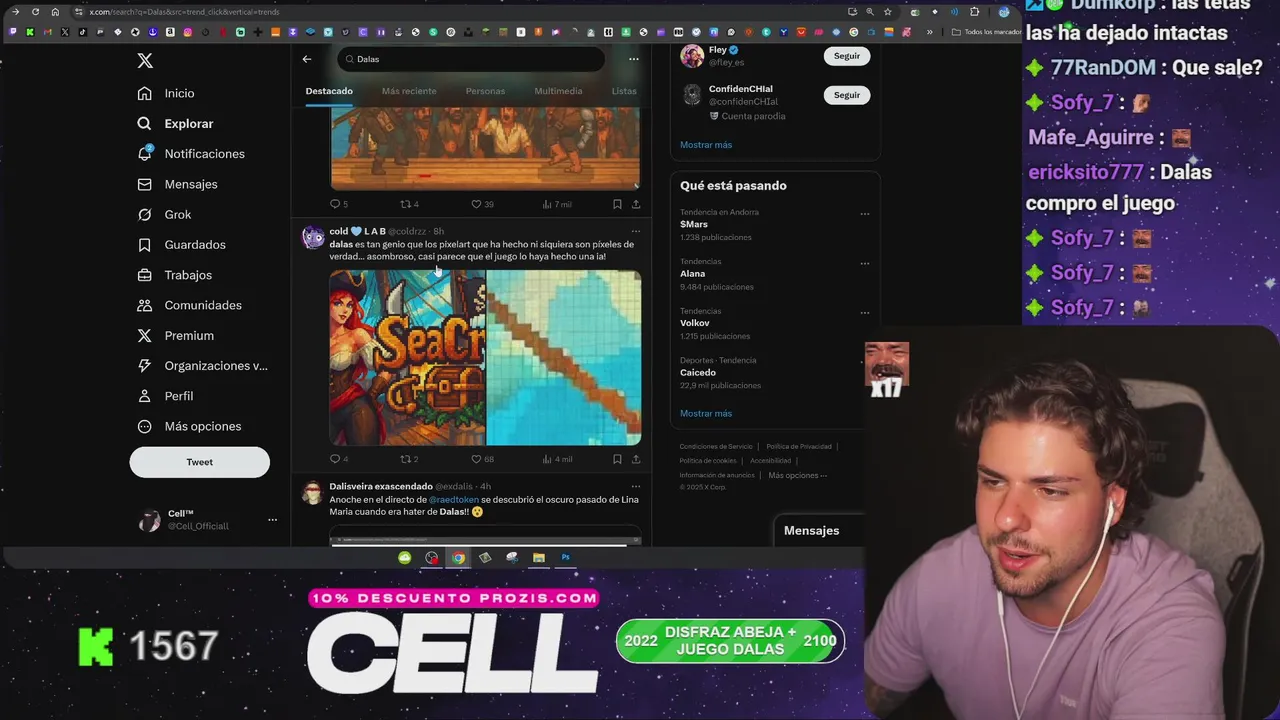
Task: Open the Cell account profile avatar
Action: pos(149,520)
